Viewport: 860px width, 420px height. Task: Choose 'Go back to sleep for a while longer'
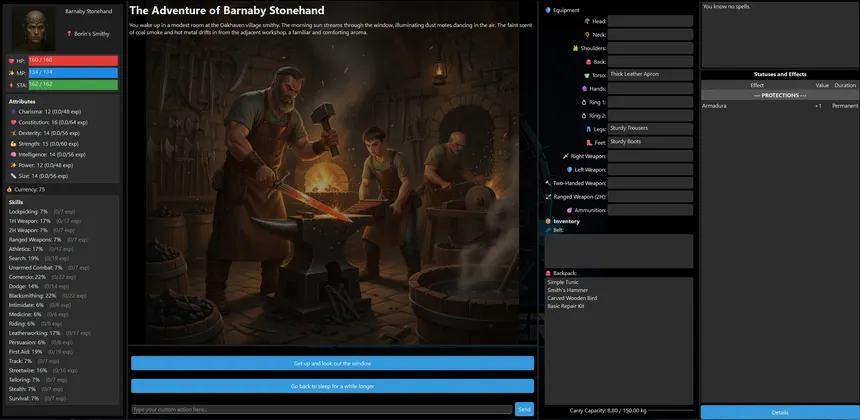coord(332,385)
